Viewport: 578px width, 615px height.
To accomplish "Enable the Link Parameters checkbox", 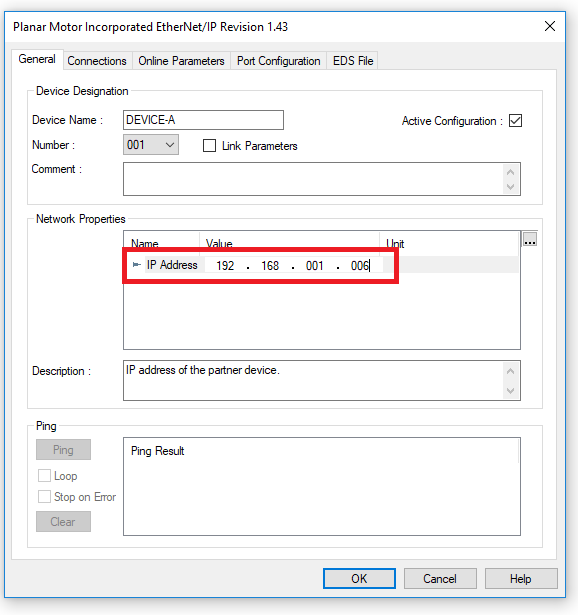I will click(x=209, y=146).
